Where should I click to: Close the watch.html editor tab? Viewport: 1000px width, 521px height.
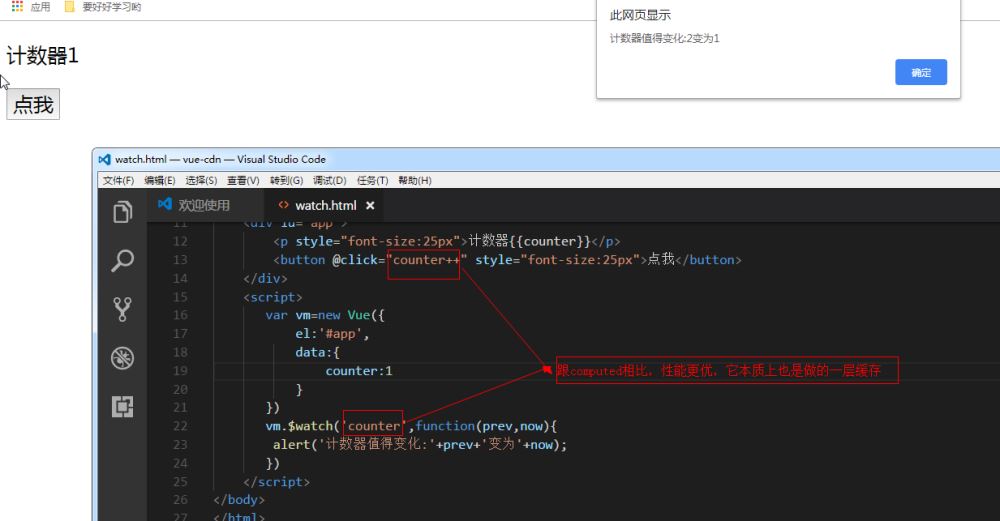click(x=370, y=205)
